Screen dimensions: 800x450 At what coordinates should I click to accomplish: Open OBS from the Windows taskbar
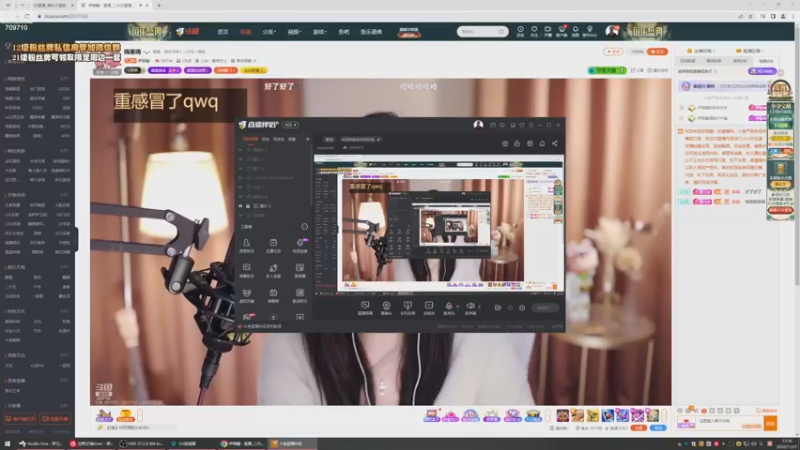tap(141, 443)
